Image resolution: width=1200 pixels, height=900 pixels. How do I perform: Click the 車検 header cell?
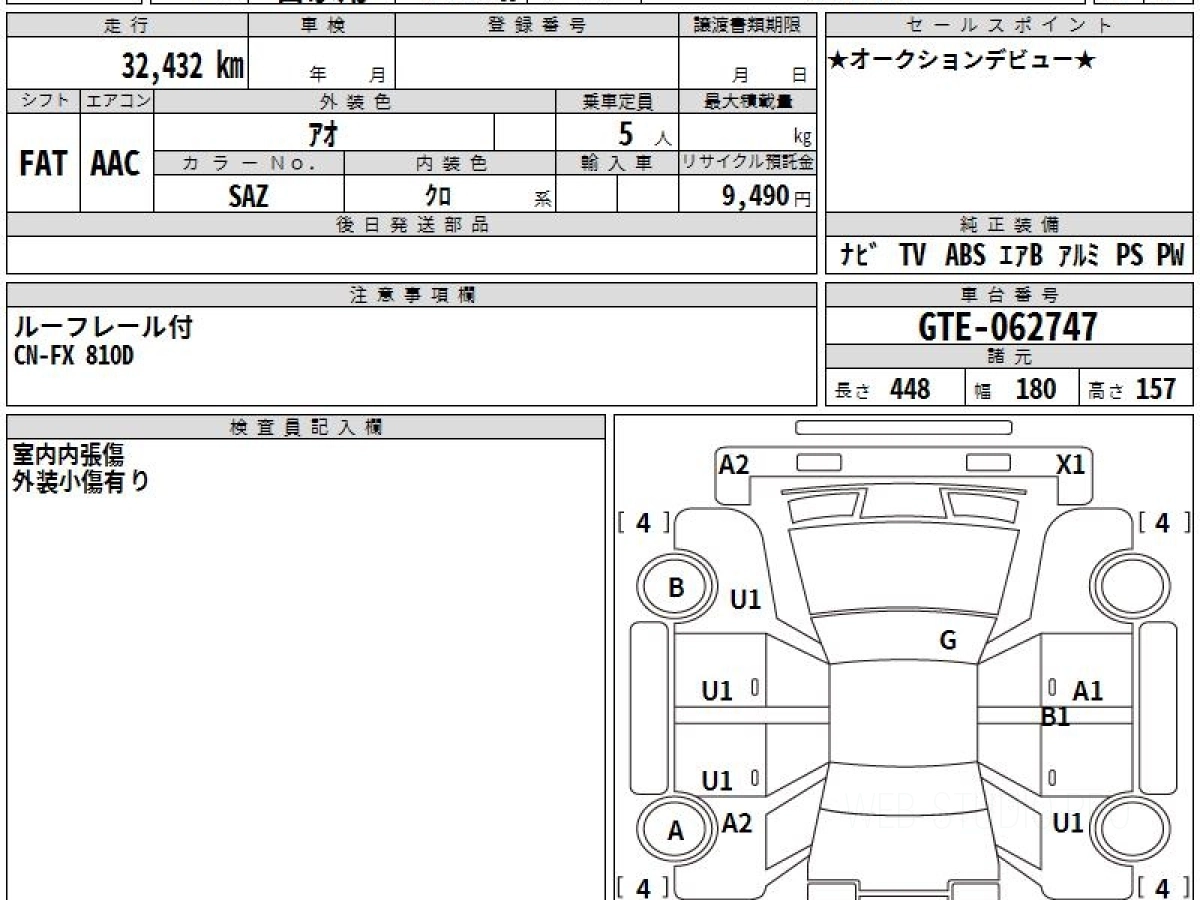[x=322, y=26]
